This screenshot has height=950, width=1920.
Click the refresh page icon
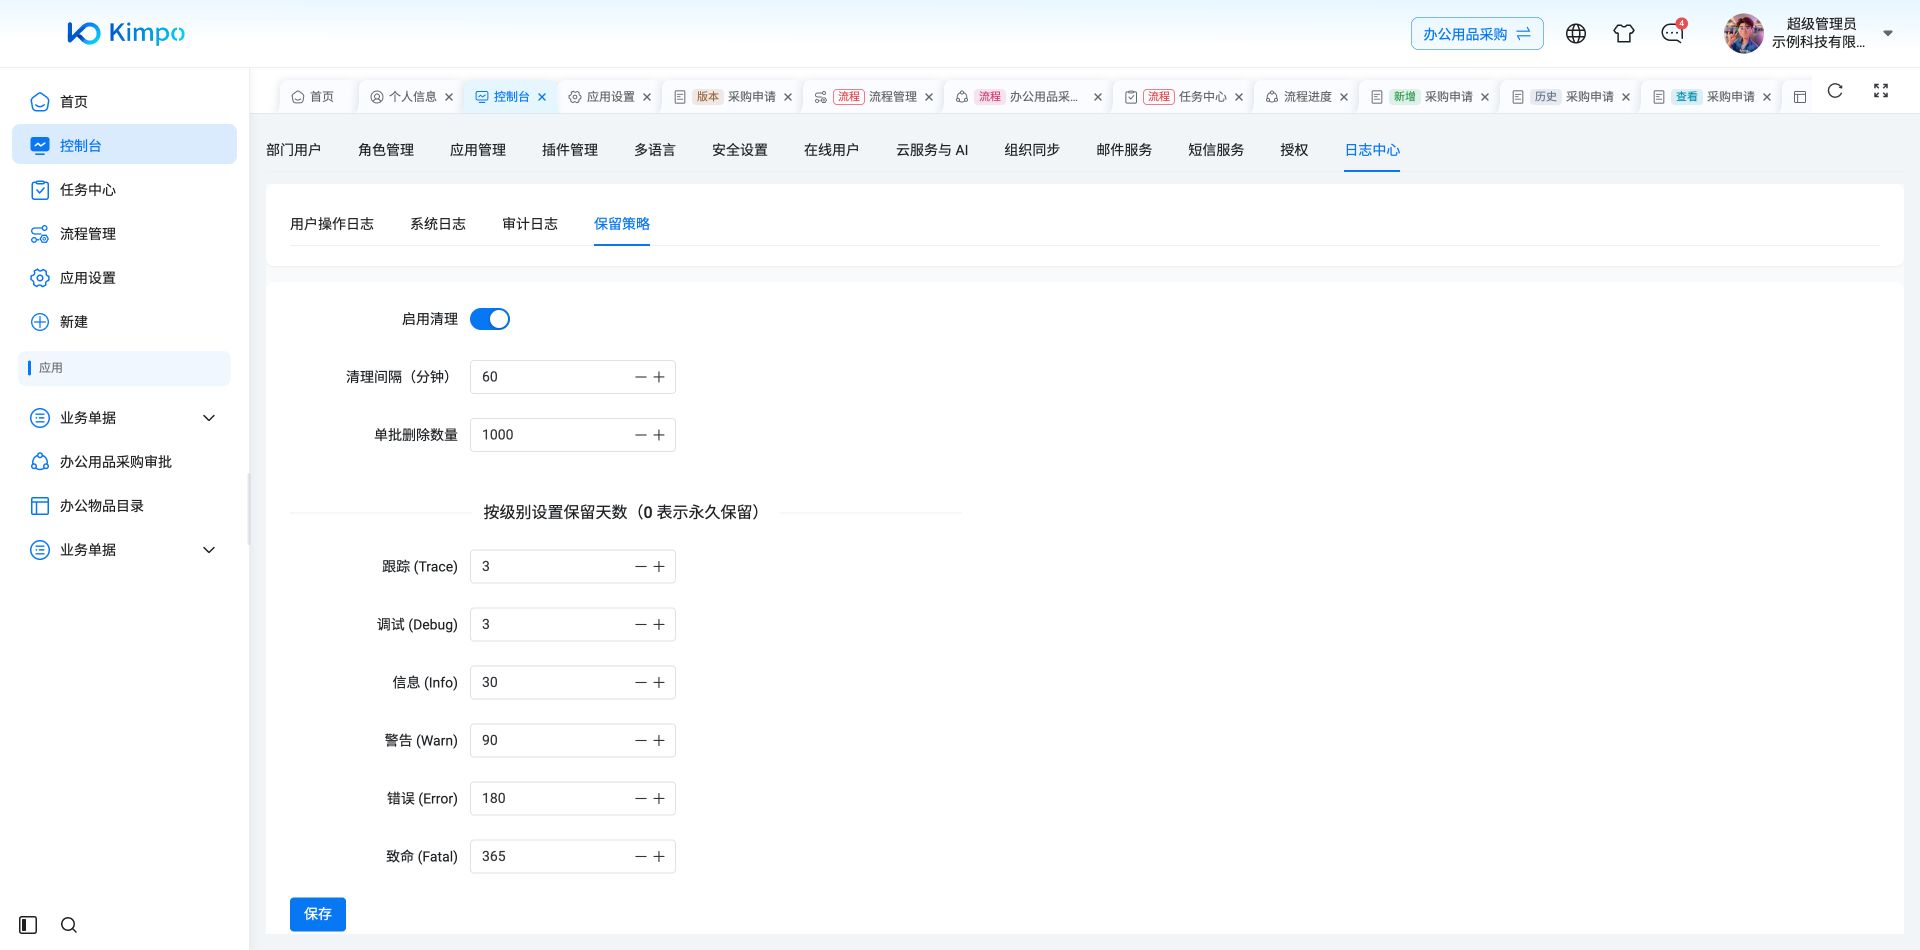(x=1835, y=91)
